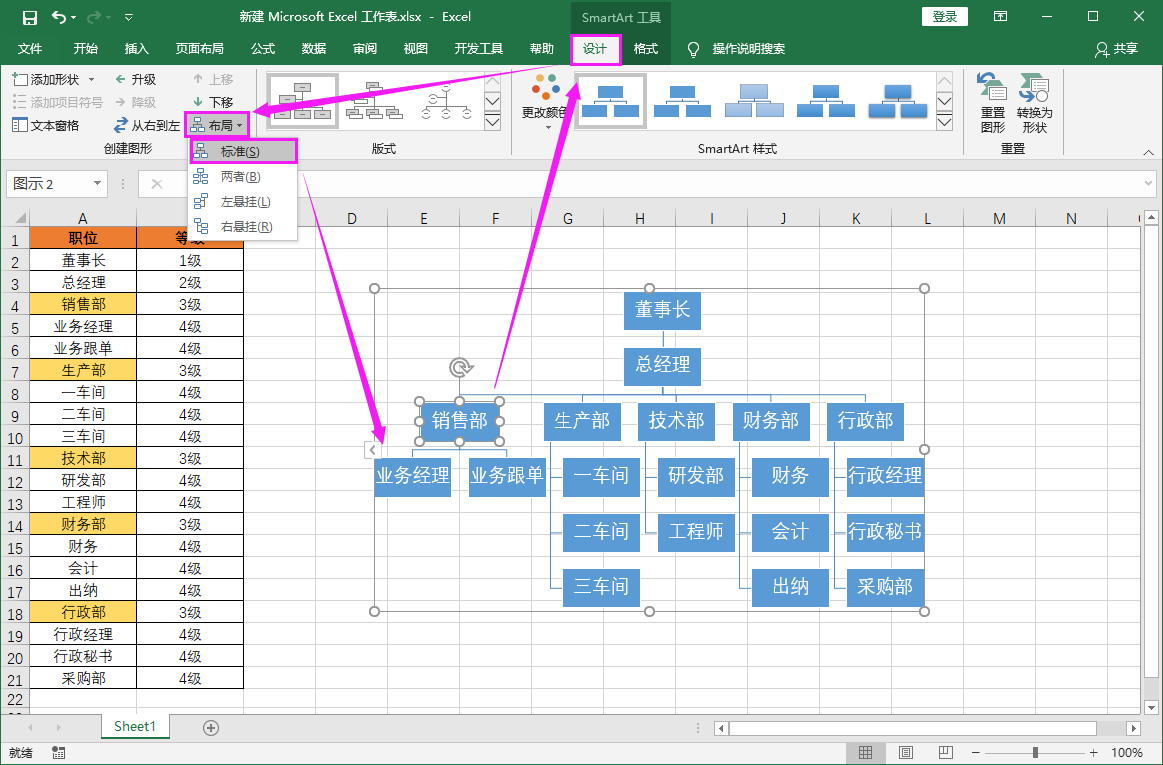Expand the SmartArt 样式 gallery More arrow
Image resolution: width=1163 pixels, height=765 pixels.
[943, 122]
